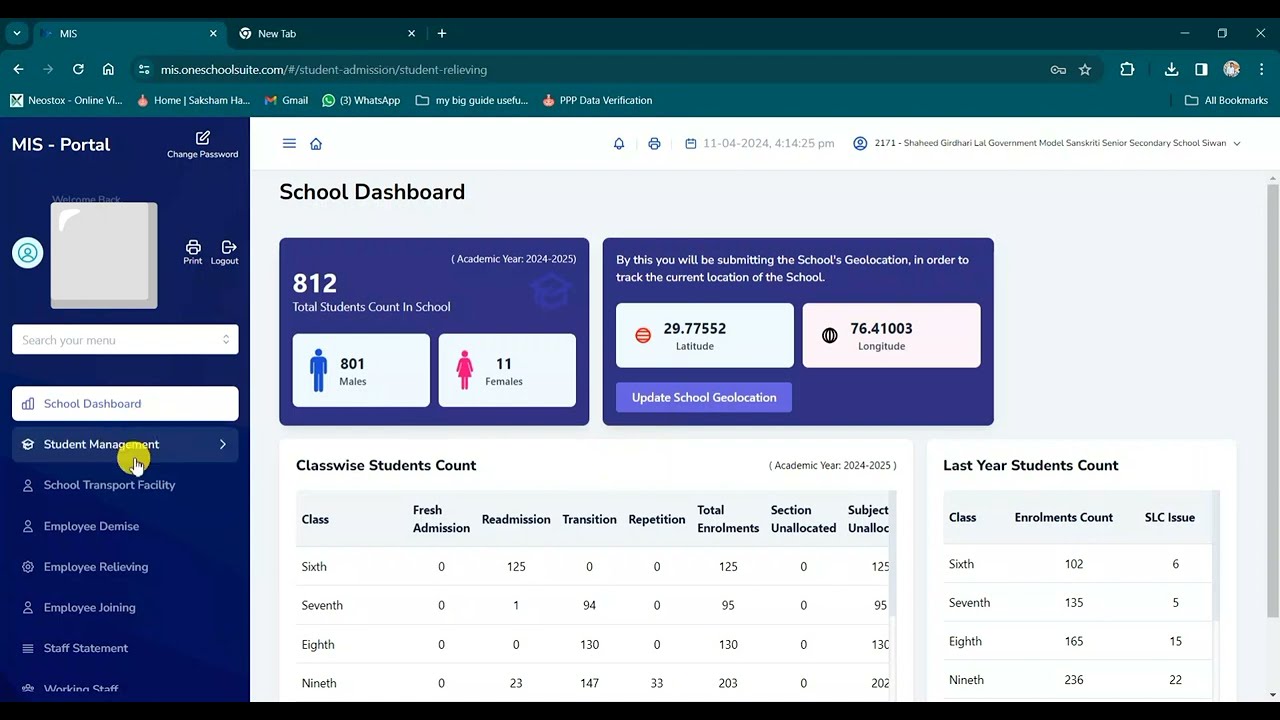This screenshot has height=720, width=1280.
Task: Switch to the New Tab browser tab
Action: click(x=326, y=33)
